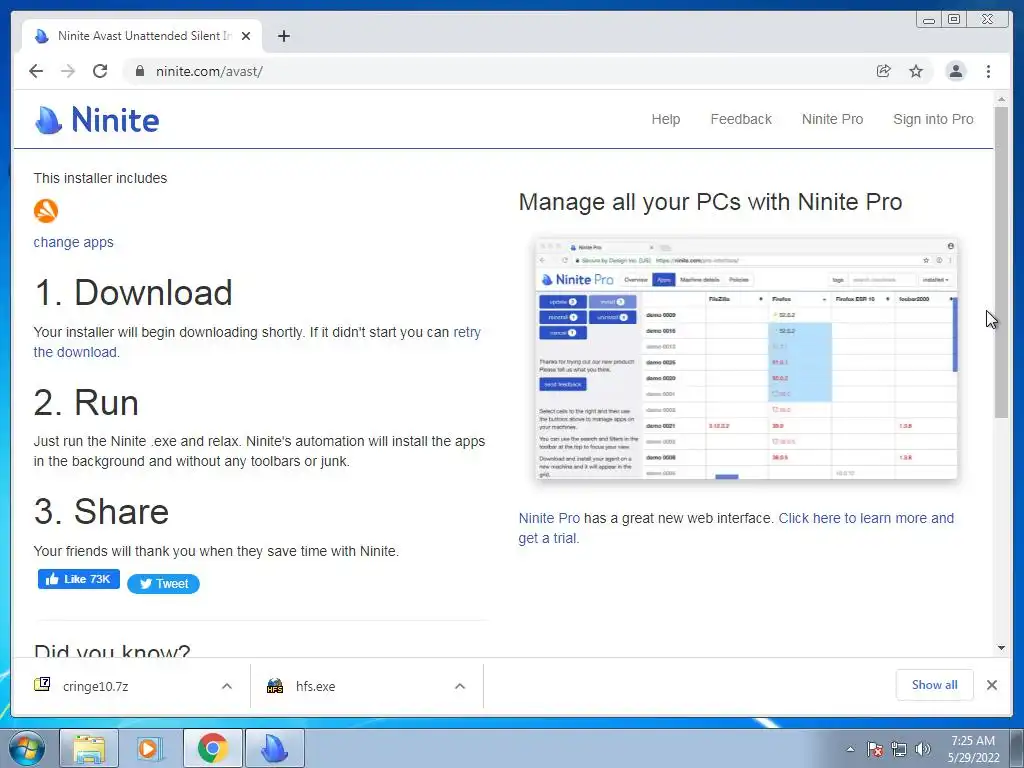This screenshot has height=768, width=1024.
Task: Share this page icon in address bar
Action: 884,71
